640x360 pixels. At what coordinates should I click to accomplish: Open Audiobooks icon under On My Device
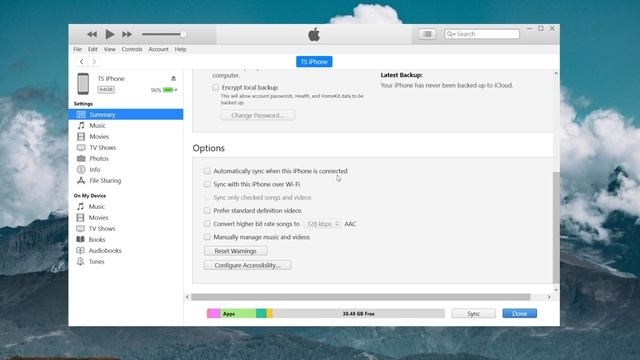click(81, 251)
